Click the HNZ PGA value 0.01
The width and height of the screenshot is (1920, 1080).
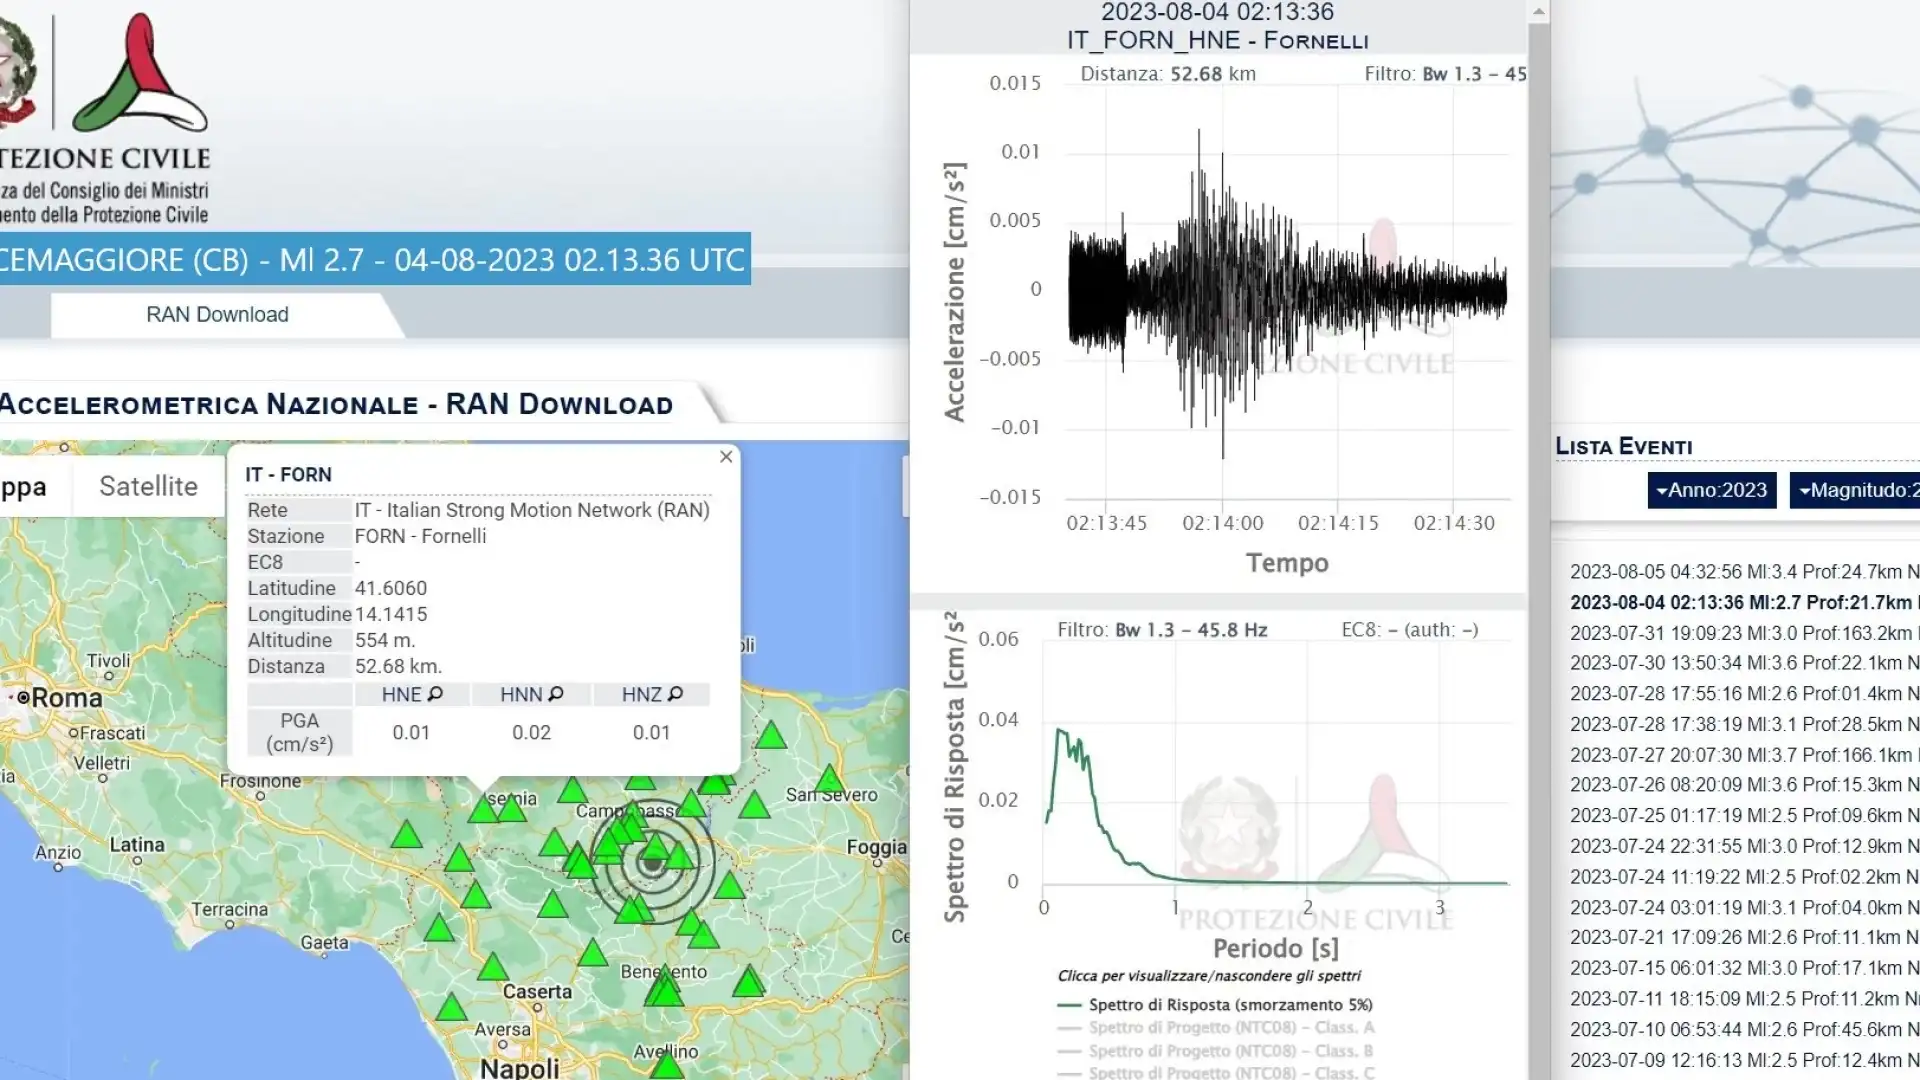tap(651, 732)
